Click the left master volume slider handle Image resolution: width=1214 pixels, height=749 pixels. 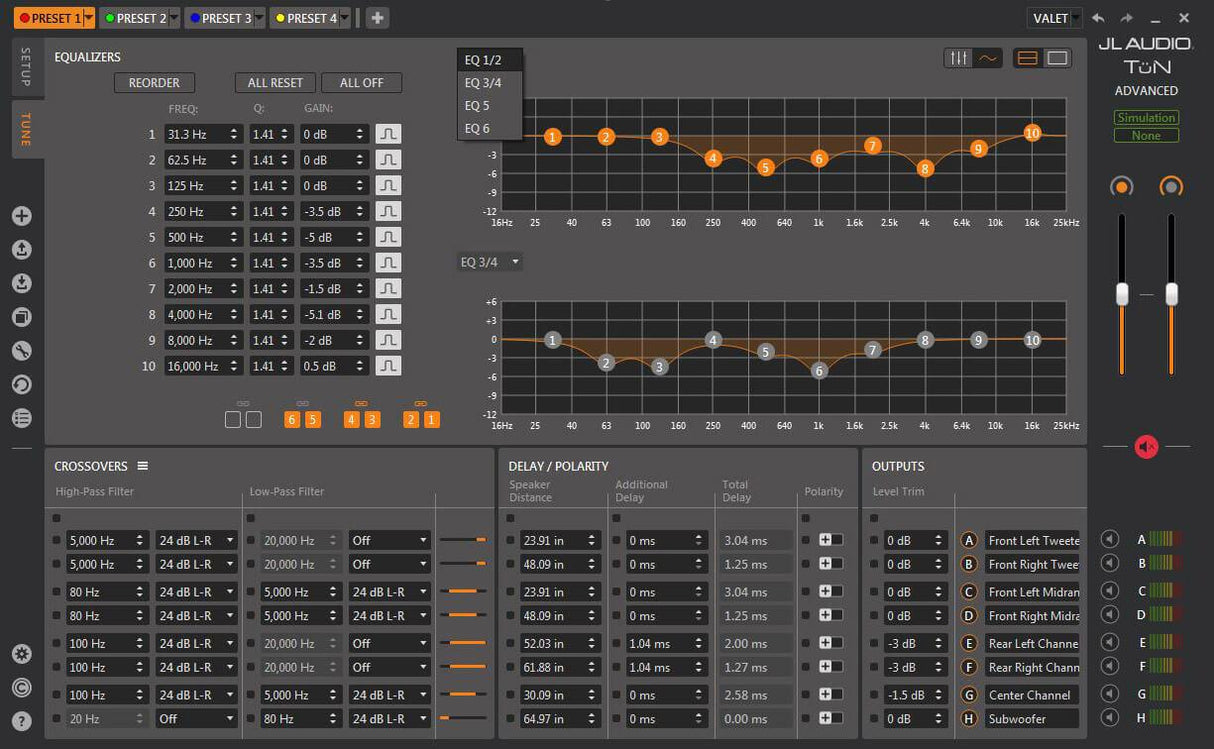point(1122,294)
